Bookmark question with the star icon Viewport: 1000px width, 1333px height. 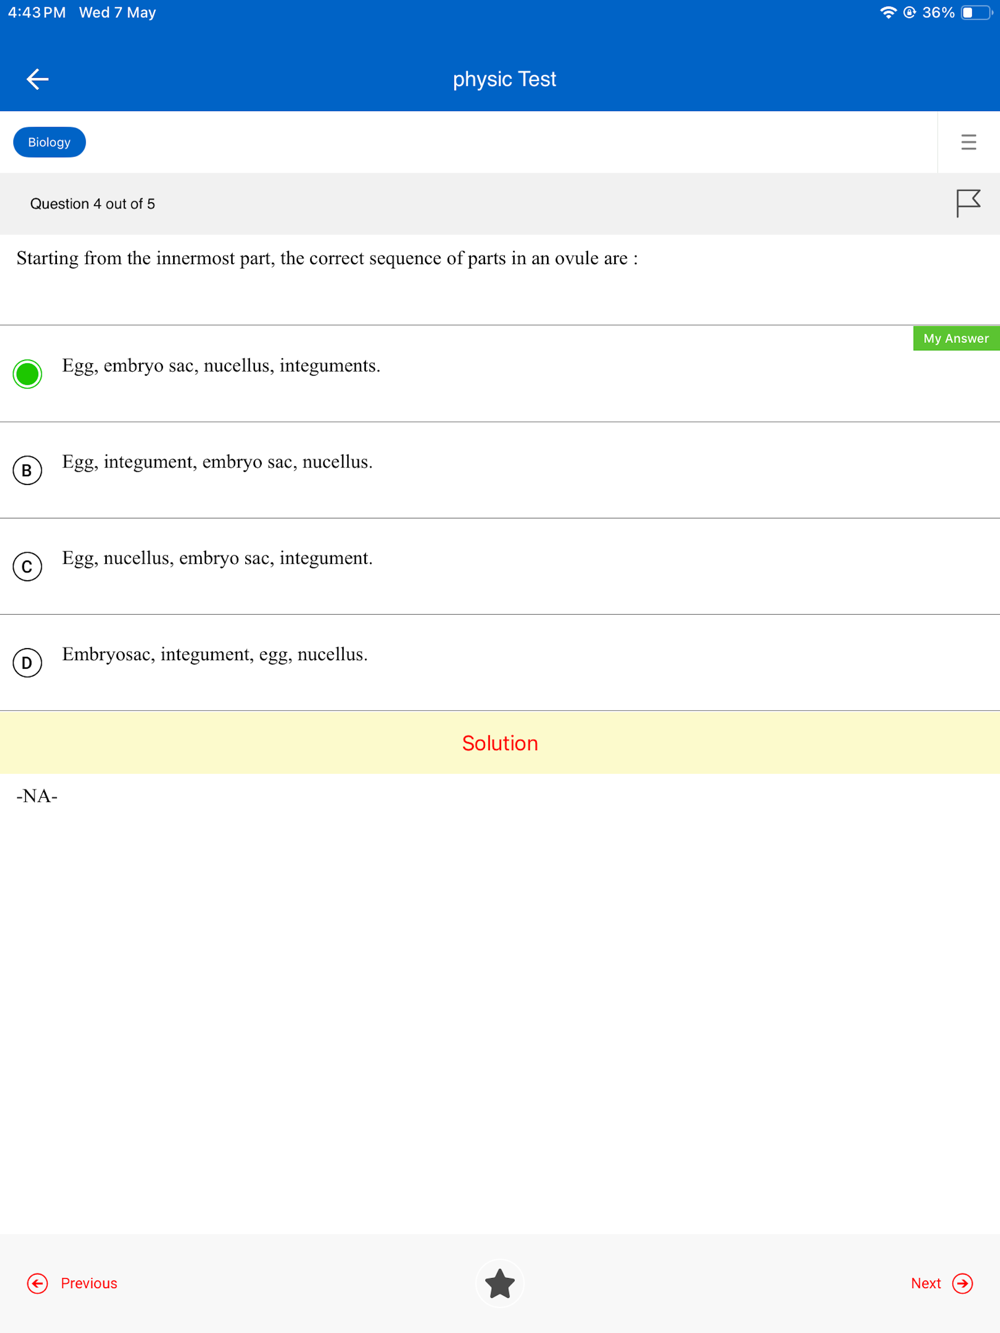pyautogui.click(x=500, y=1283)
